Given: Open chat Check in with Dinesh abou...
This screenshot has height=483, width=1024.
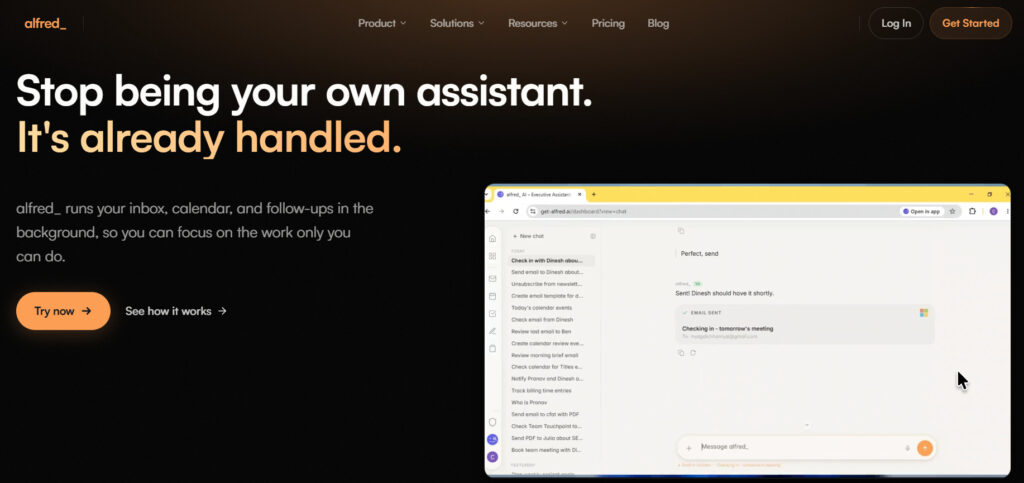Looking at the screenshot, I should (552, 260).
